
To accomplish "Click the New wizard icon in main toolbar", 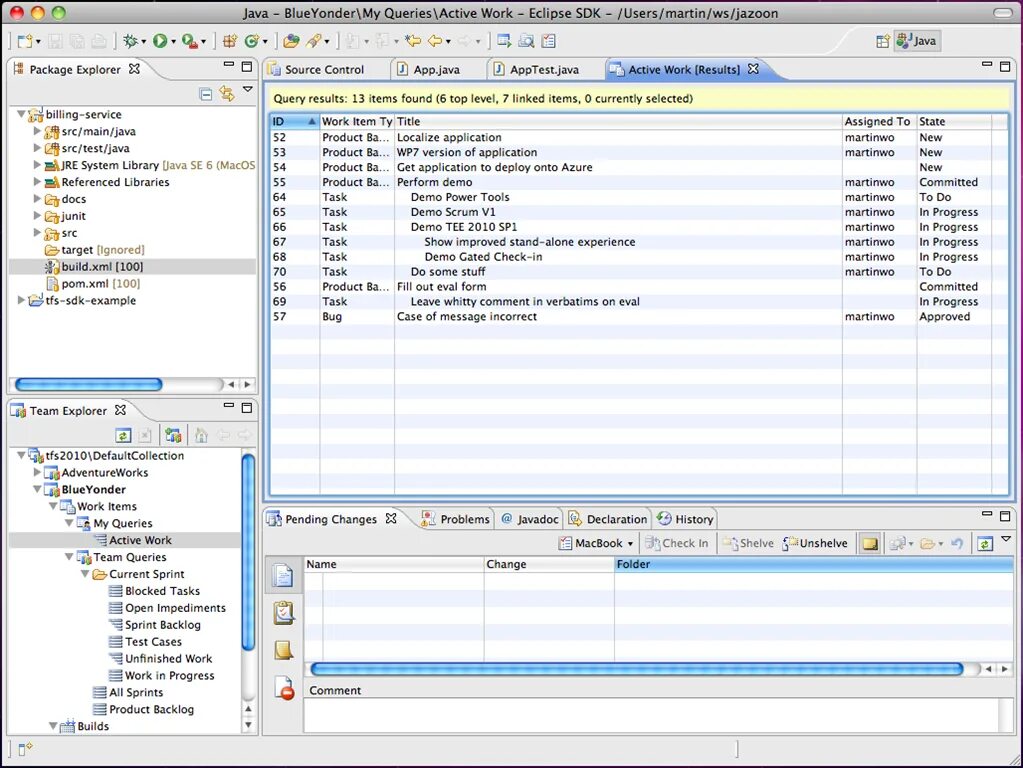I will click(24, 41).
